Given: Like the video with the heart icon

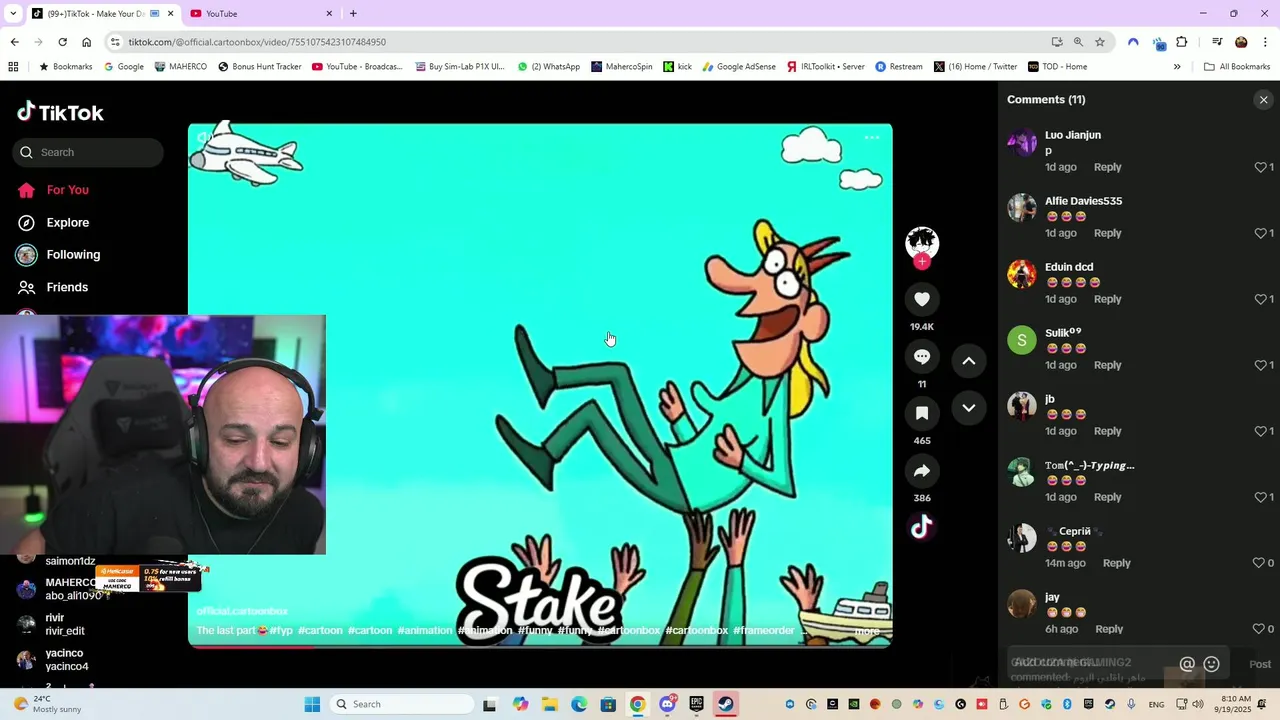Looking at the screenshot, I should 922,299.
